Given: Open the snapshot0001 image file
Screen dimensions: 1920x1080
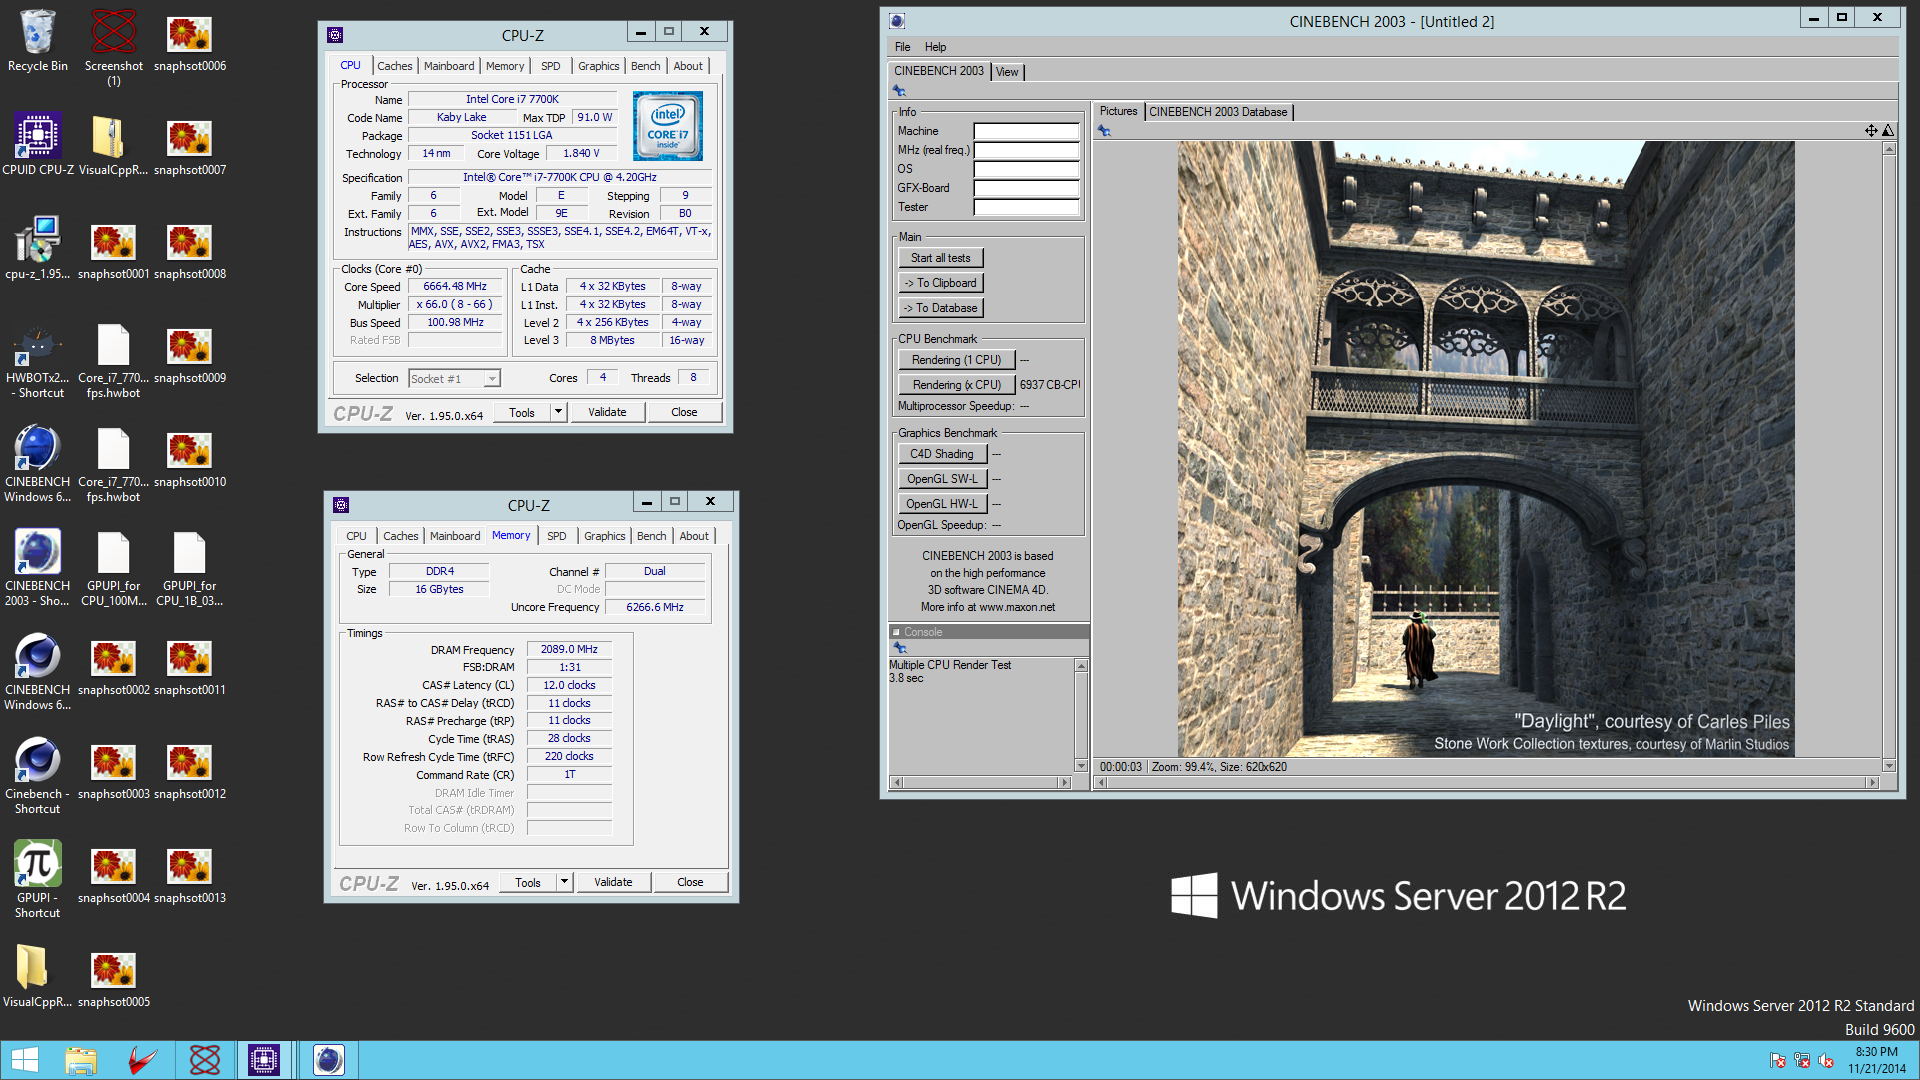Looking at the screenshot, I should coord(114,249).
